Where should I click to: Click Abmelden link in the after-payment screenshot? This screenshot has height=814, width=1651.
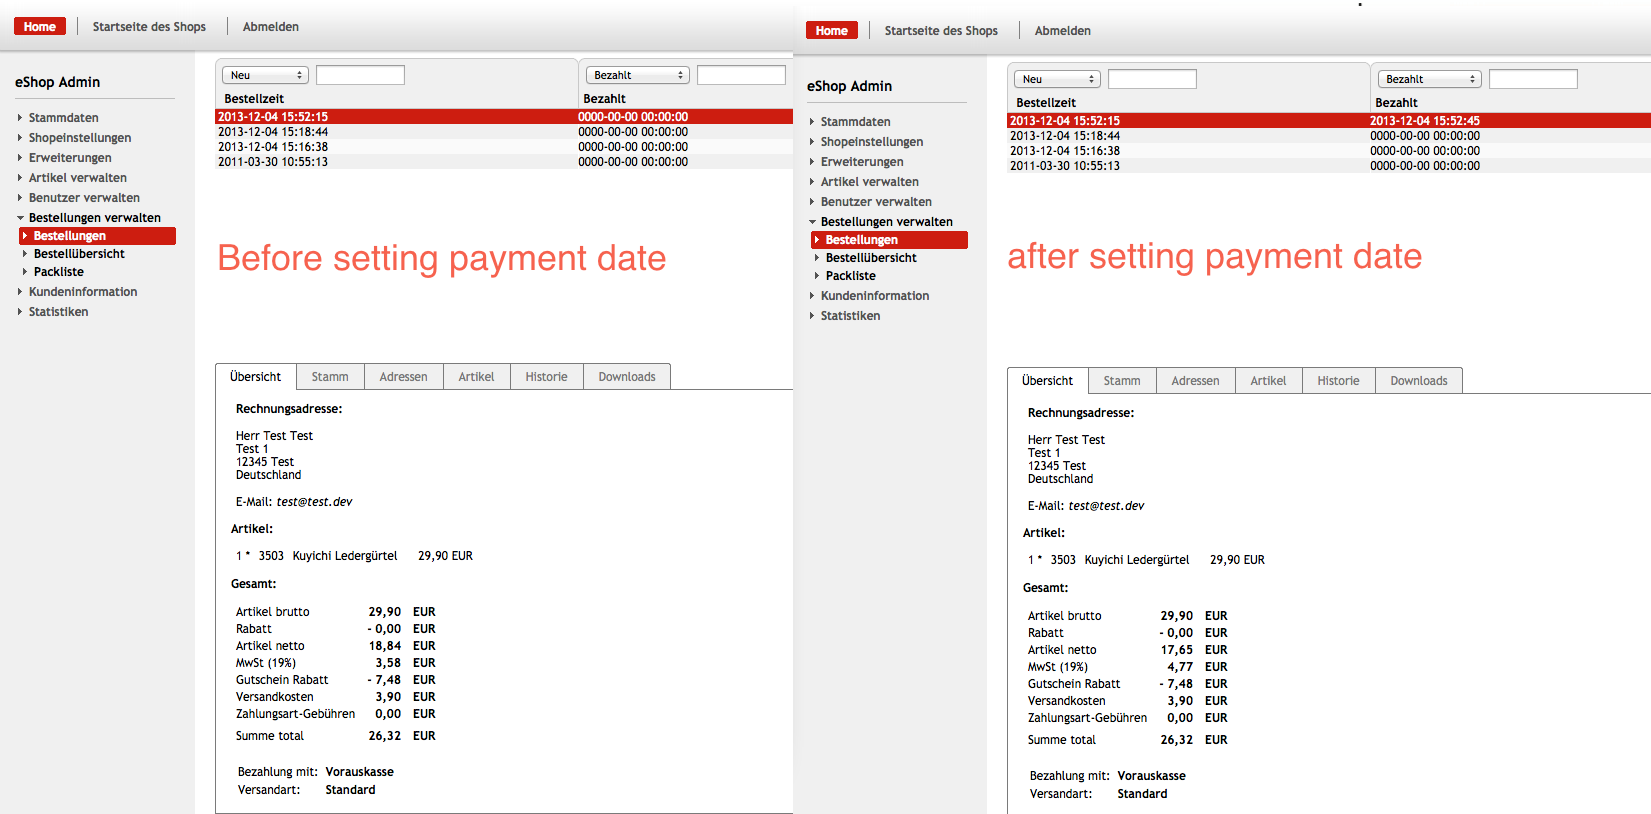[x=1062, y=31]
